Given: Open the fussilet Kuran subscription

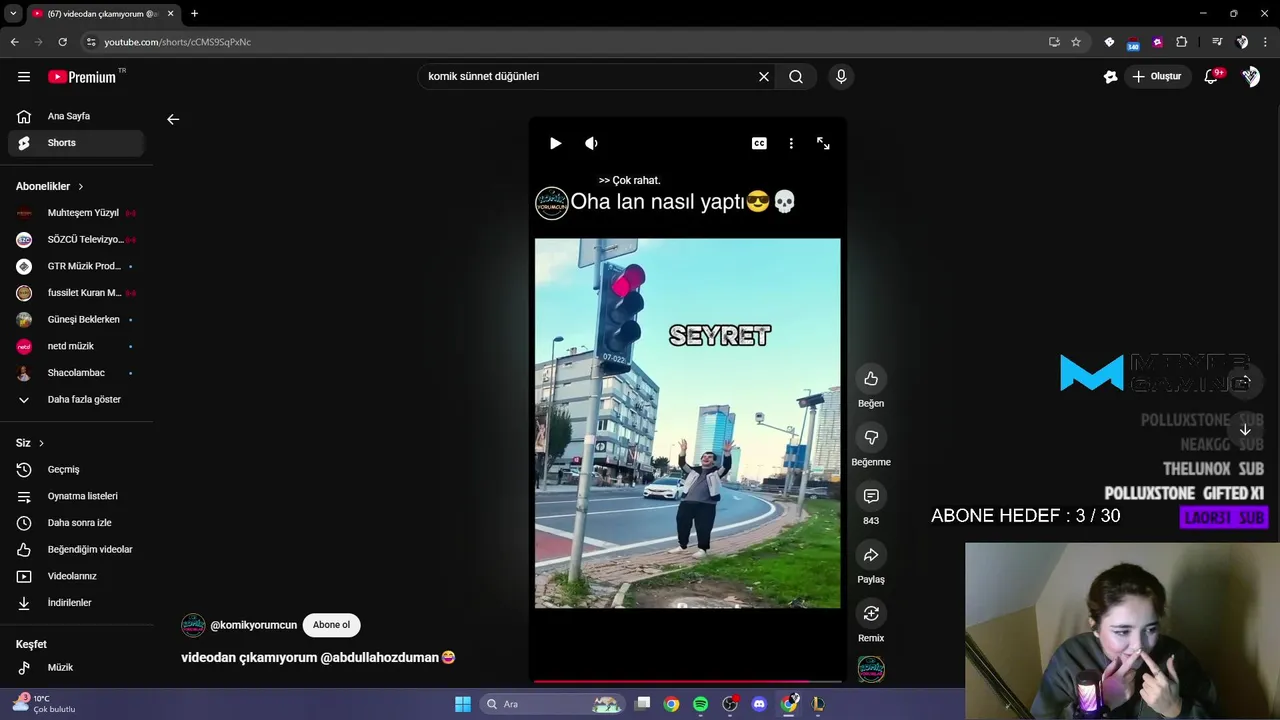Looking at the screenshot, I should (76, 293).
